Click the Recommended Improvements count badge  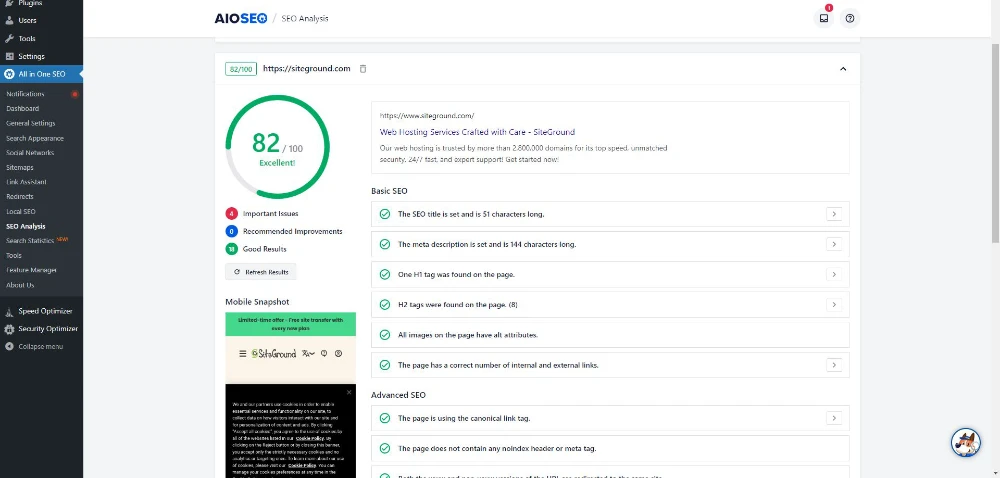coord(232,231)
